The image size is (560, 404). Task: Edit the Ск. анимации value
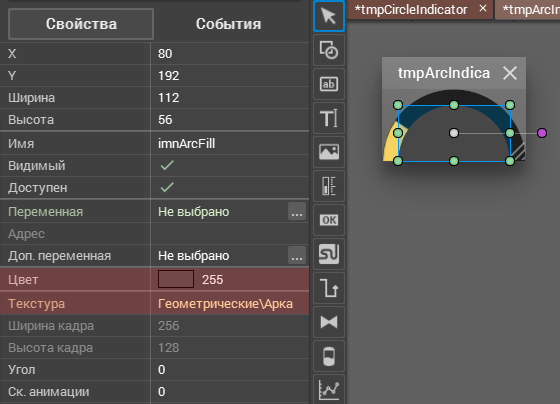point(230,391)
